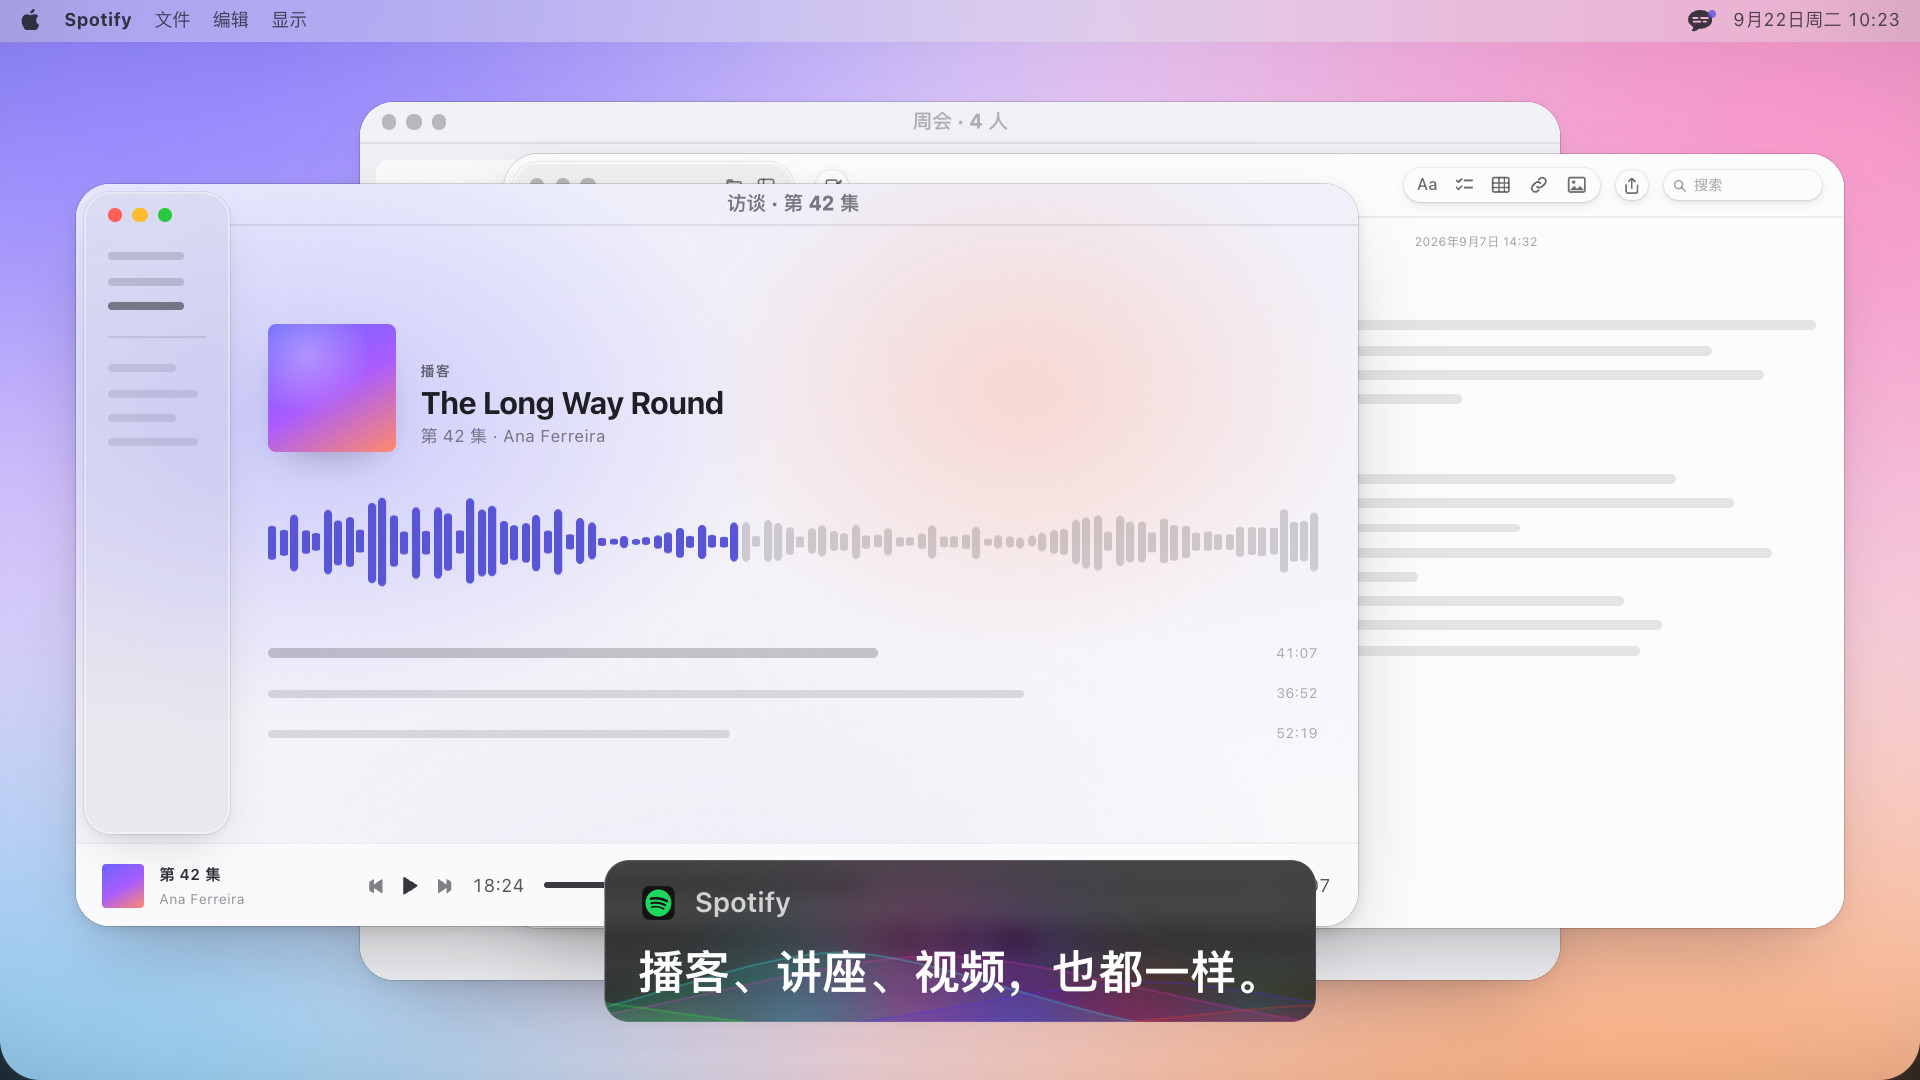Screen dimensions: 1920x1080
Task: Play the current episode
Action: [x=410, y=886]
